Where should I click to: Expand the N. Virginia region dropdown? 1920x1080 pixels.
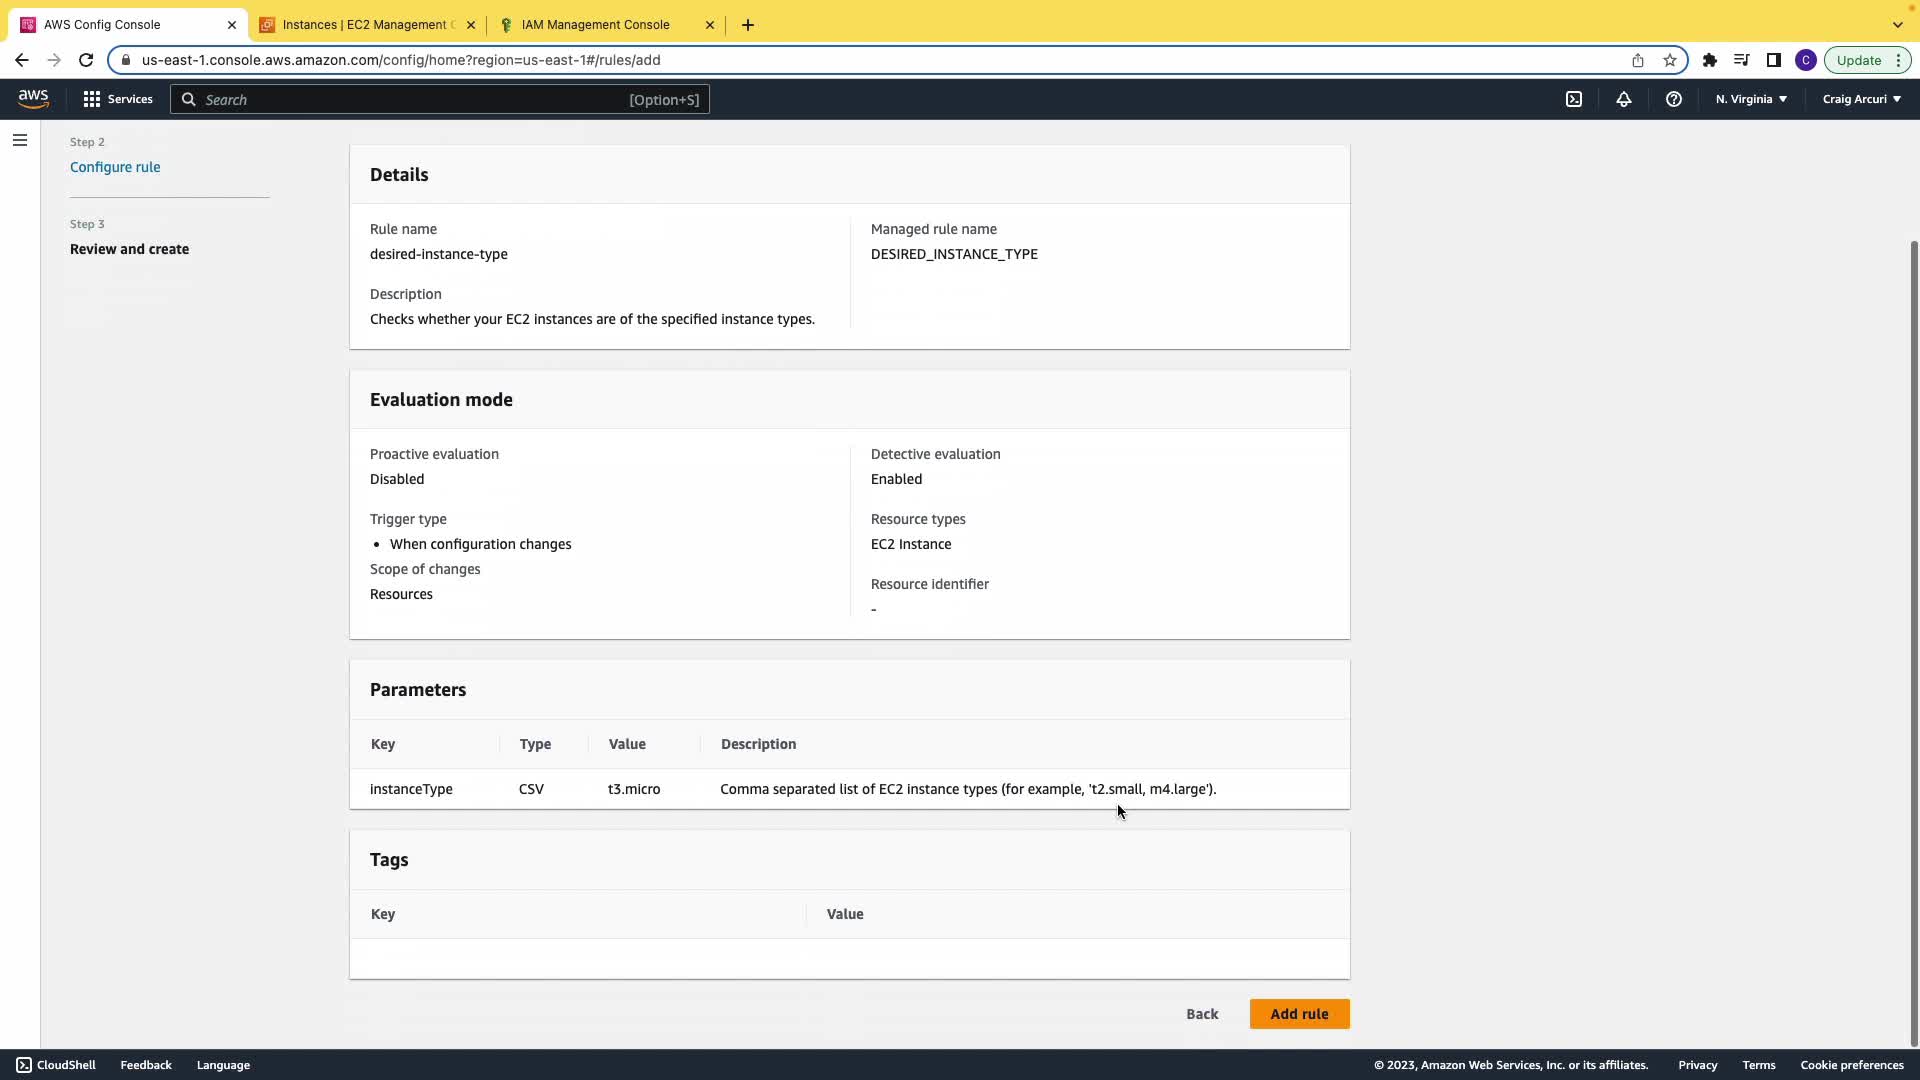1751,99
